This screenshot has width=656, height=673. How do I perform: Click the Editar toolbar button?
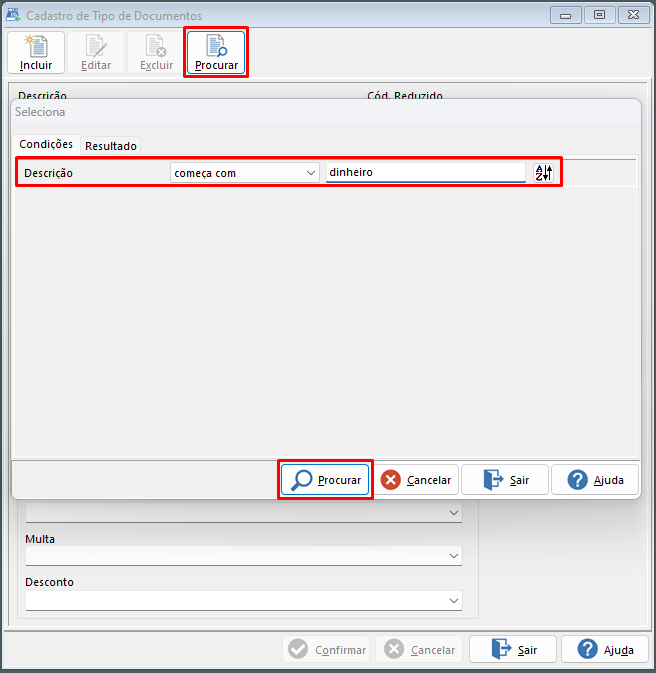[x=96, y=52]
